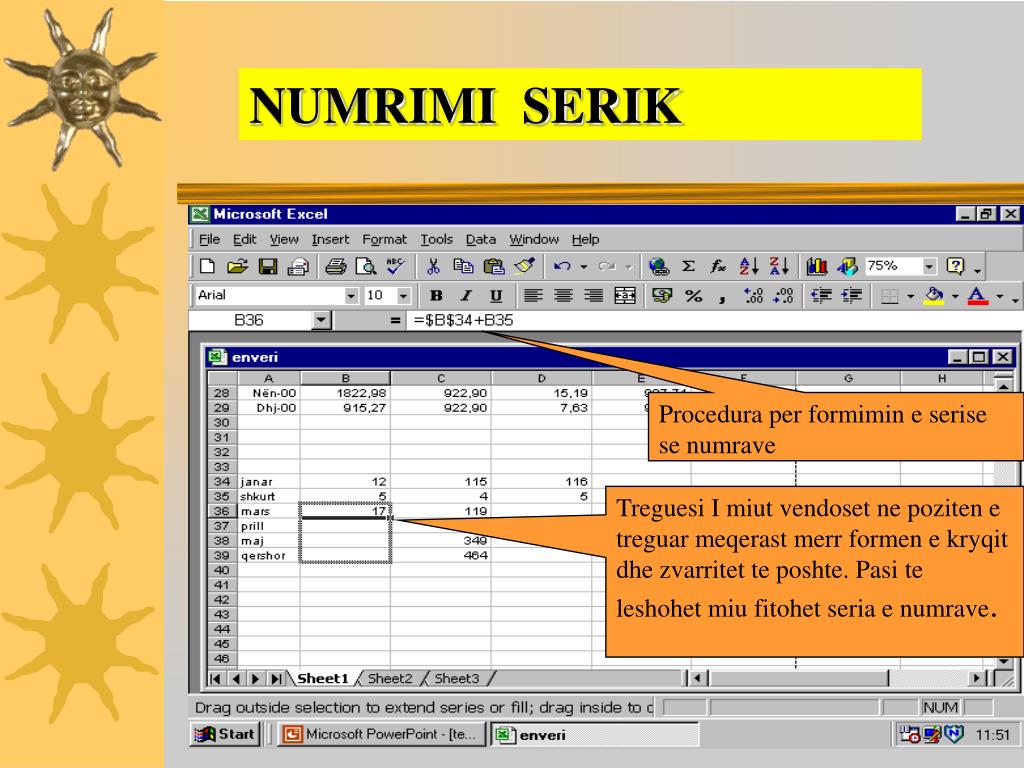Screen dimensions: 1024x768
Task: Switch to Microsoft PowerPoint taskbar button
Action: tap(381, 734)
